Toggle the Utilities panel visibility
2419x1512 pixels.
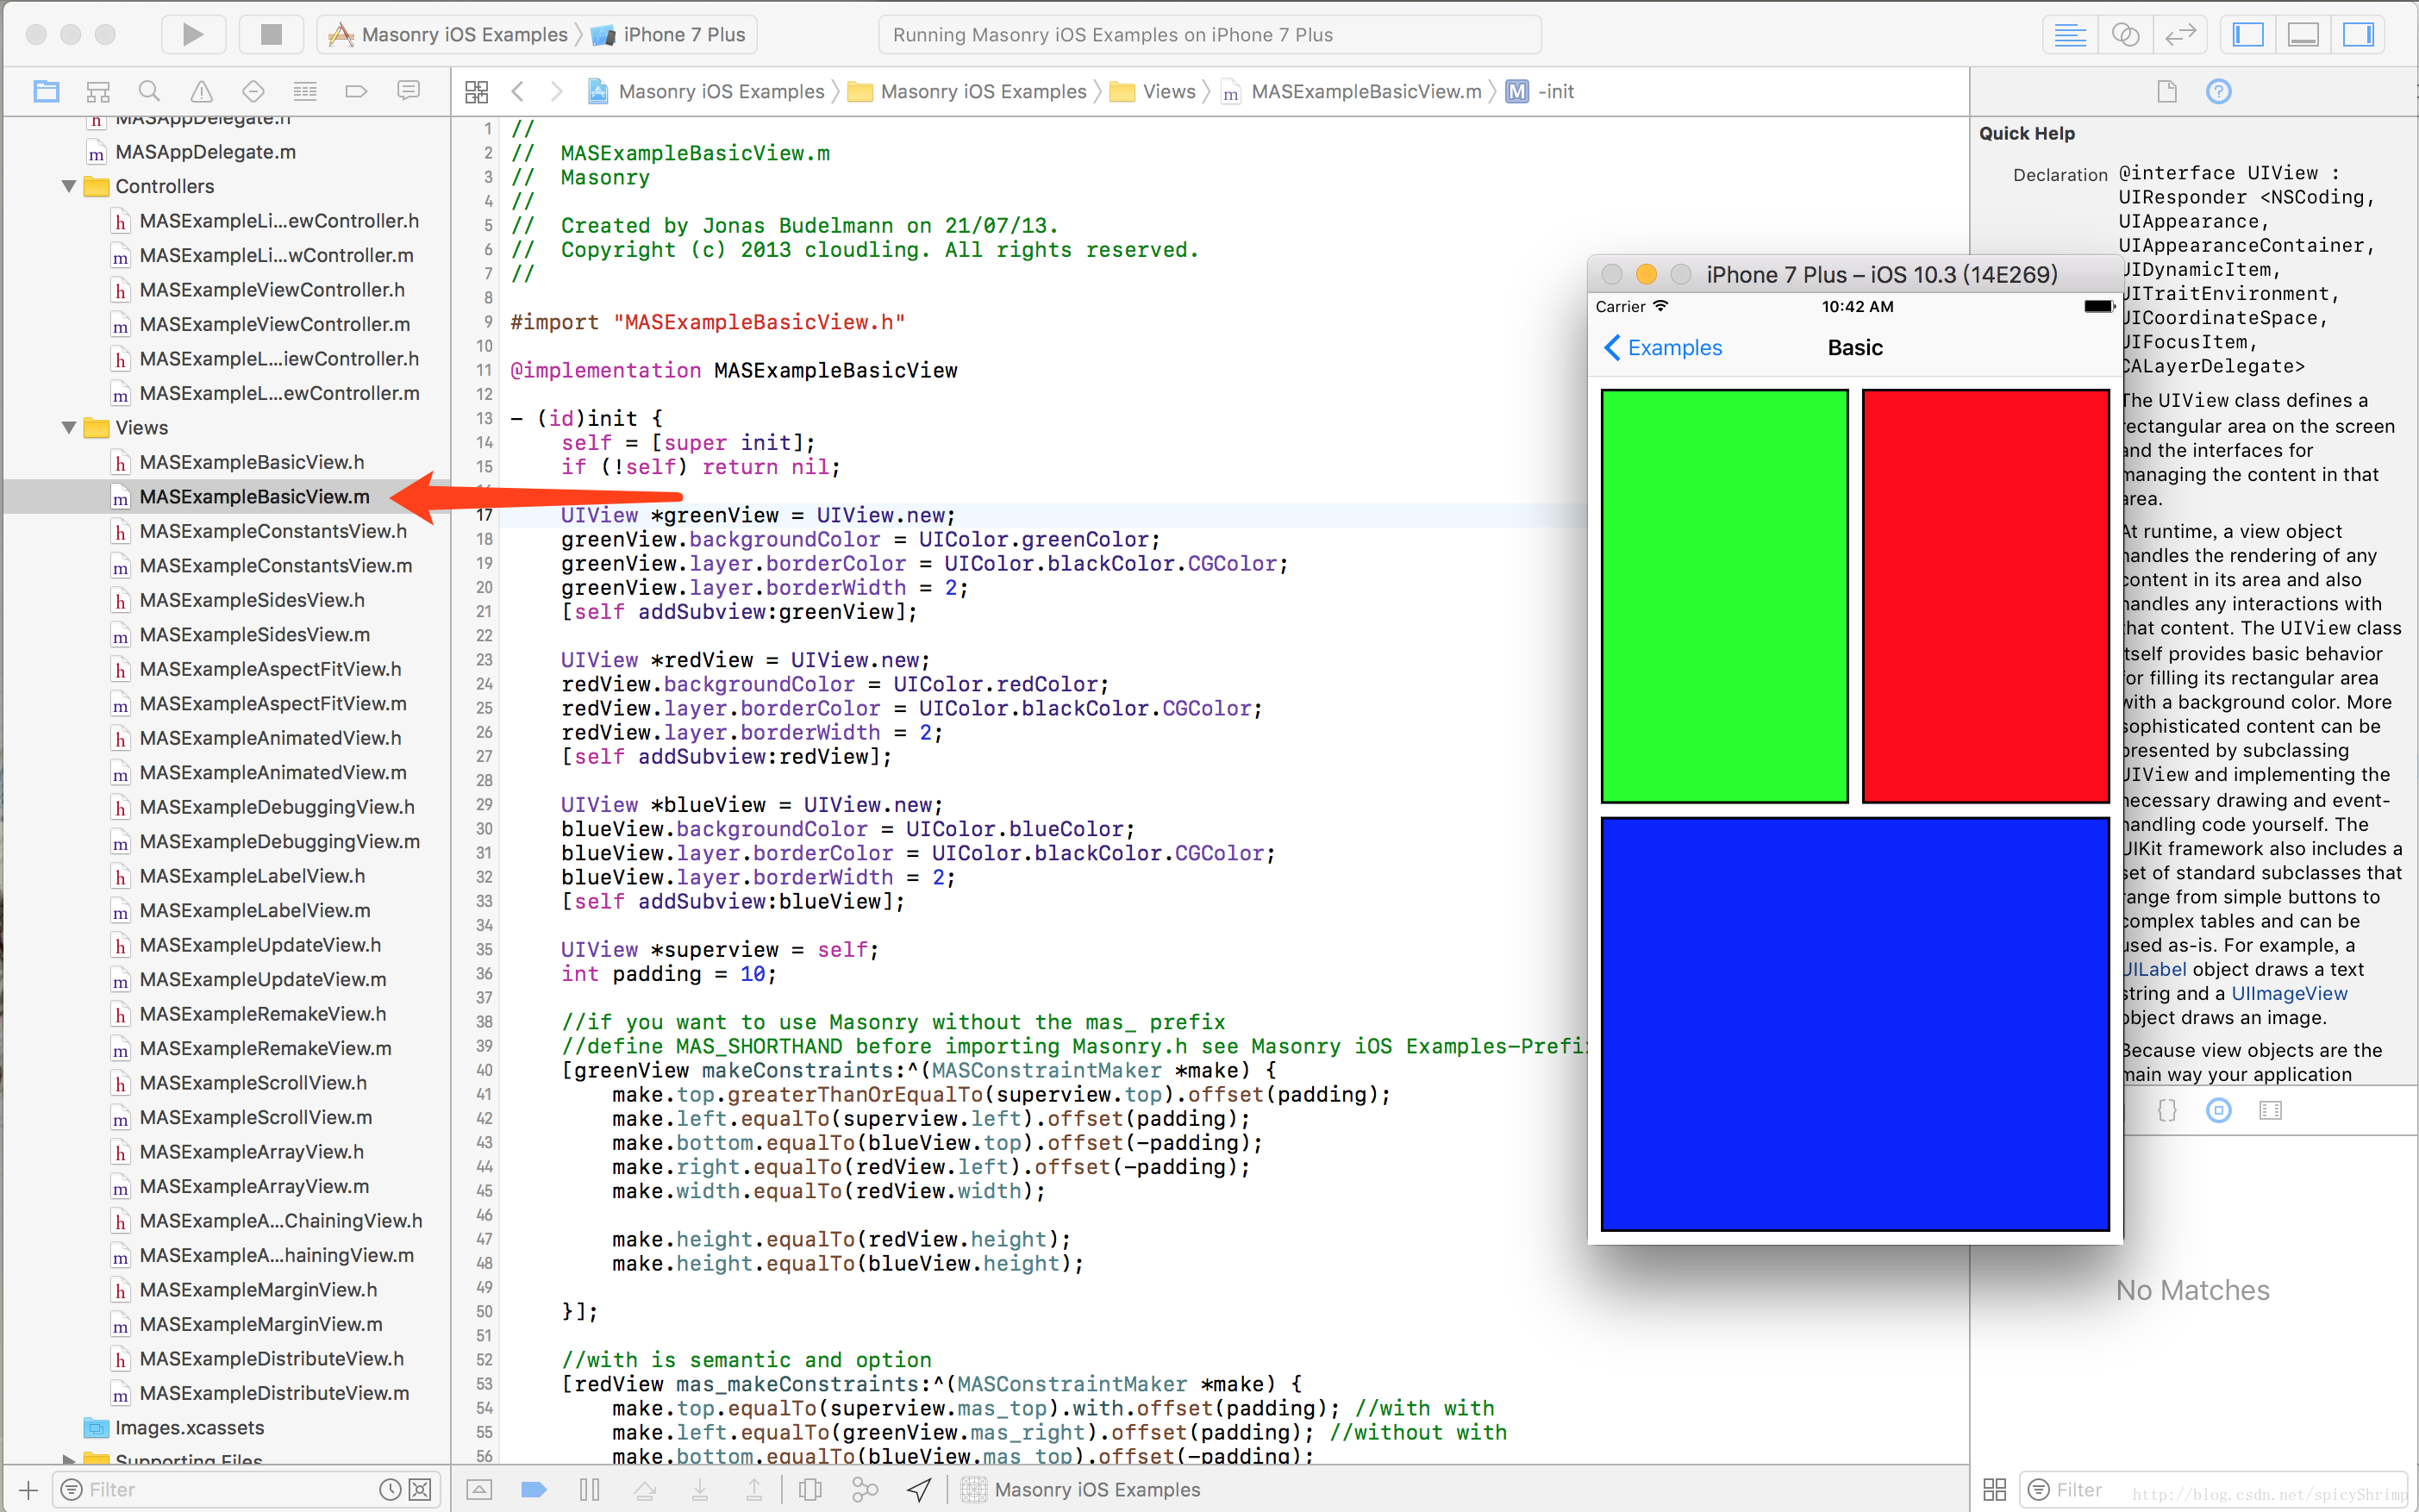pyautogui.click(x=2358, y=35)
